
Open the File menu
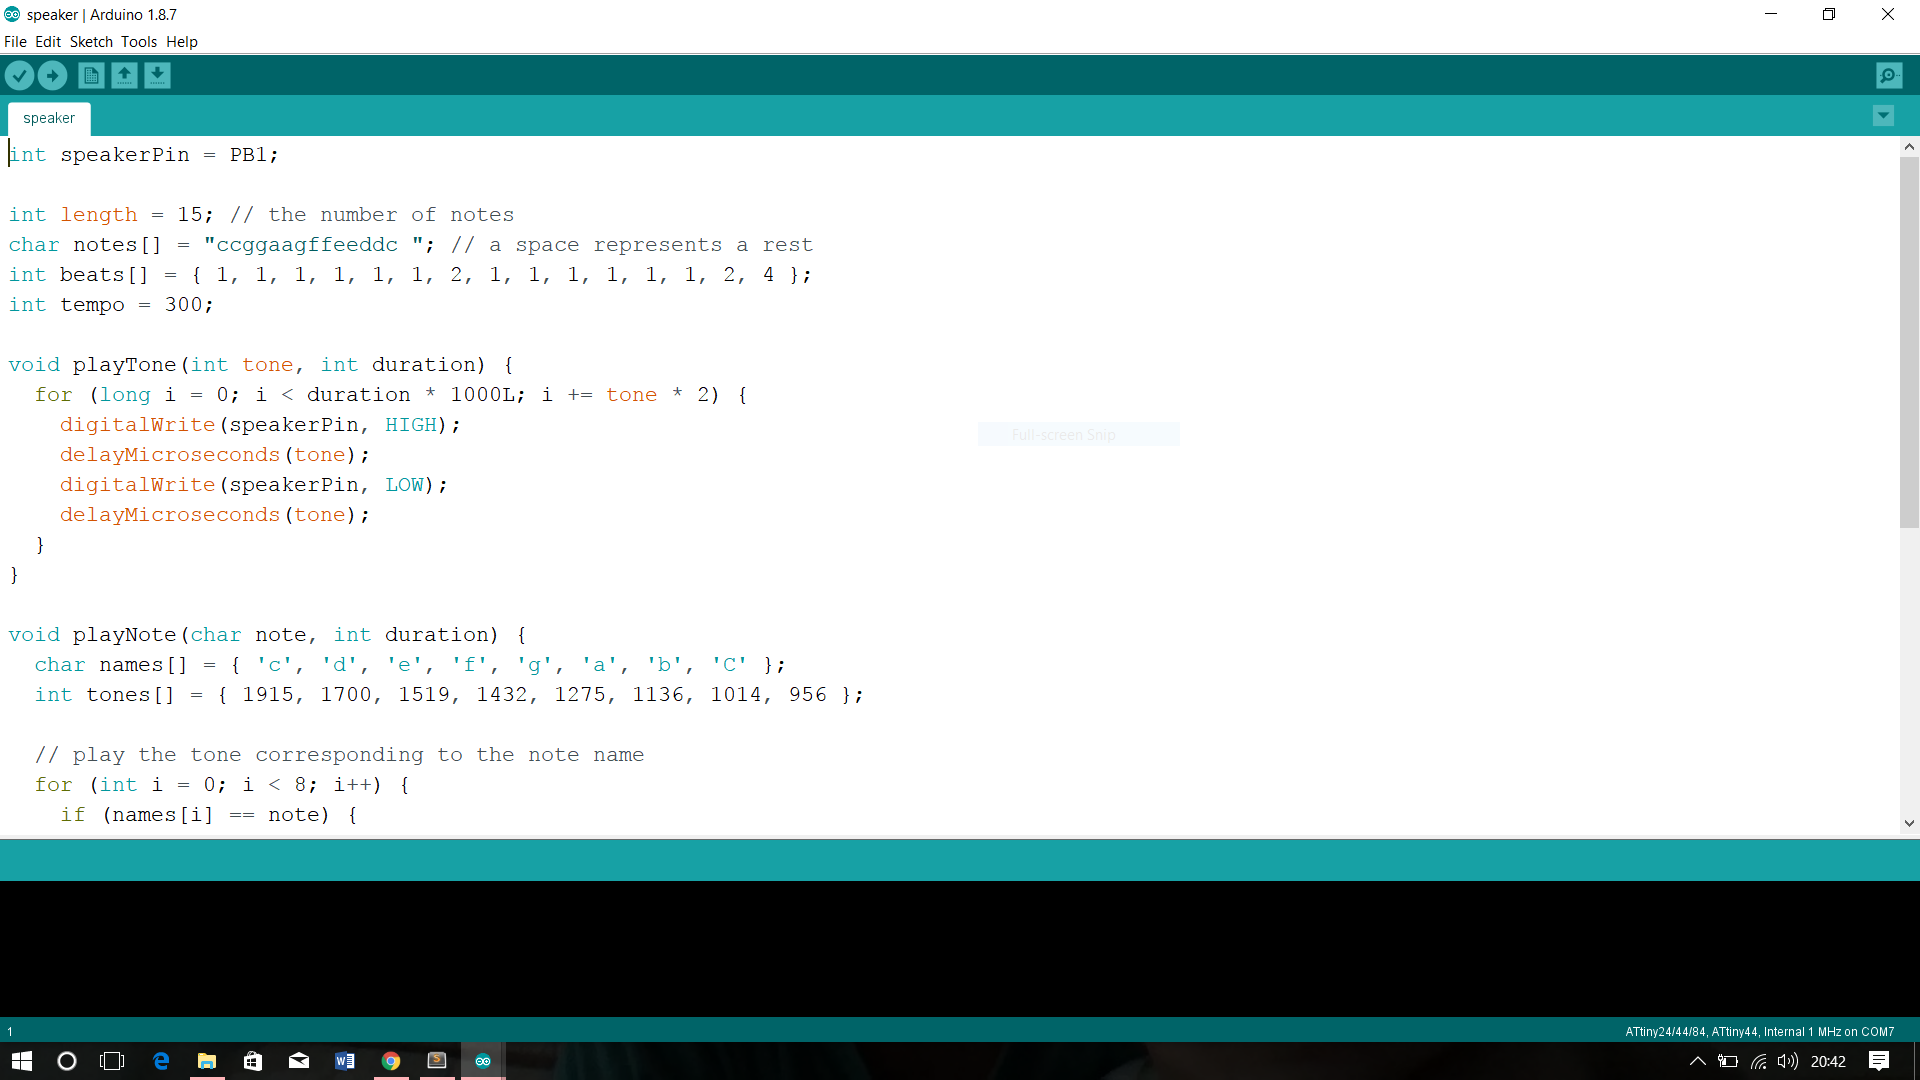(x=16, y=41)
